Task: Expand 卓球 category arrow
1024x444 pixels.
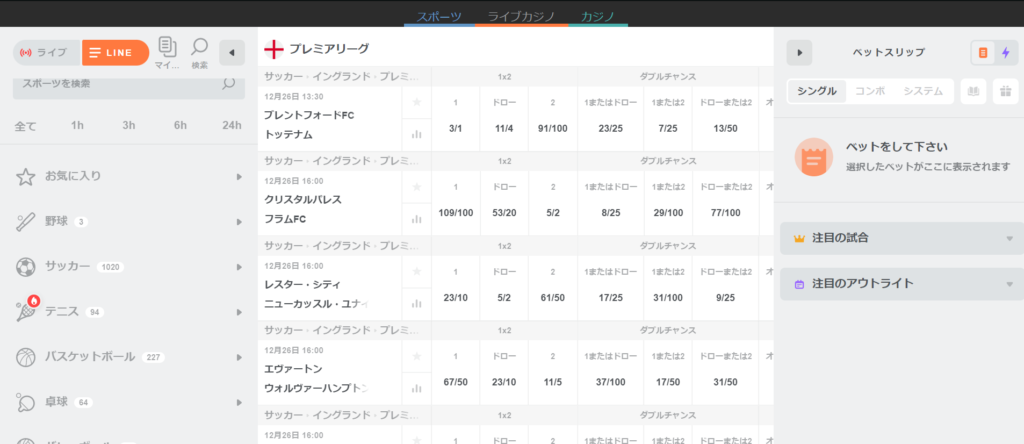Action: point(239,402)
